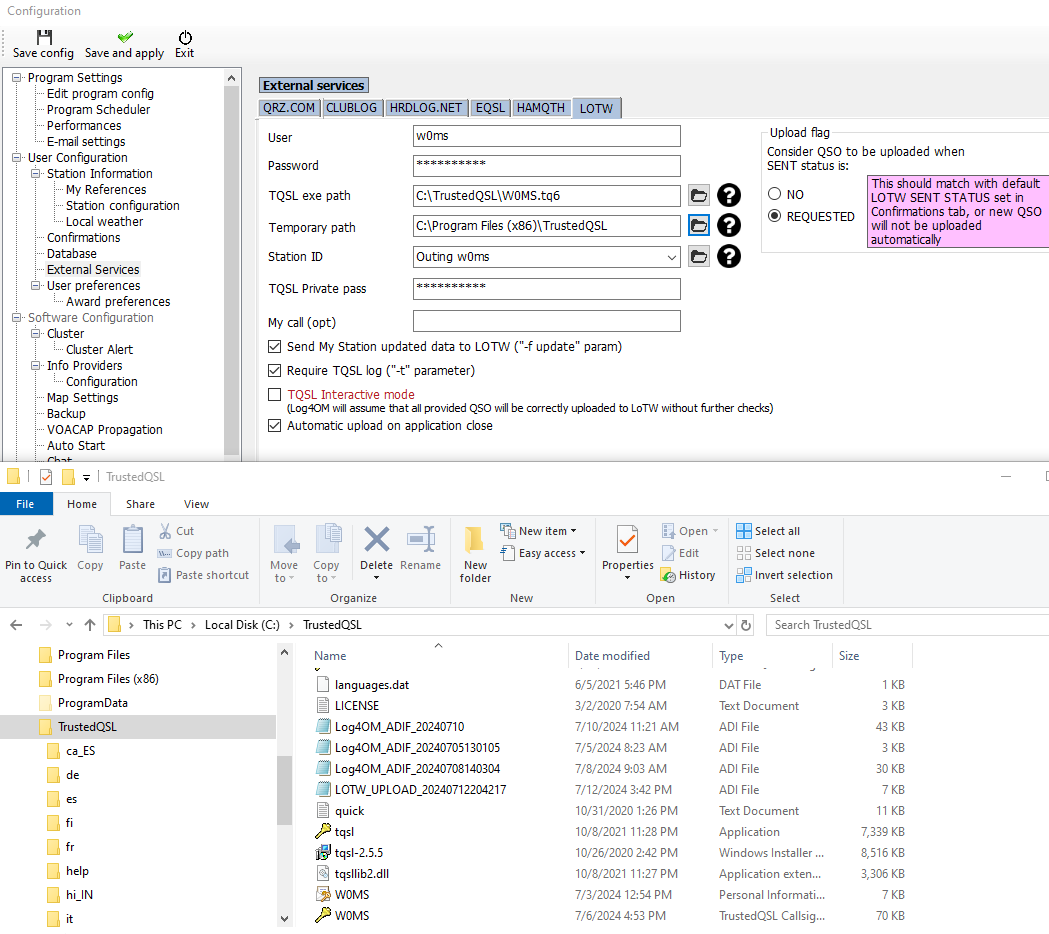Open Explorer File menu tab

pos(25,504)
